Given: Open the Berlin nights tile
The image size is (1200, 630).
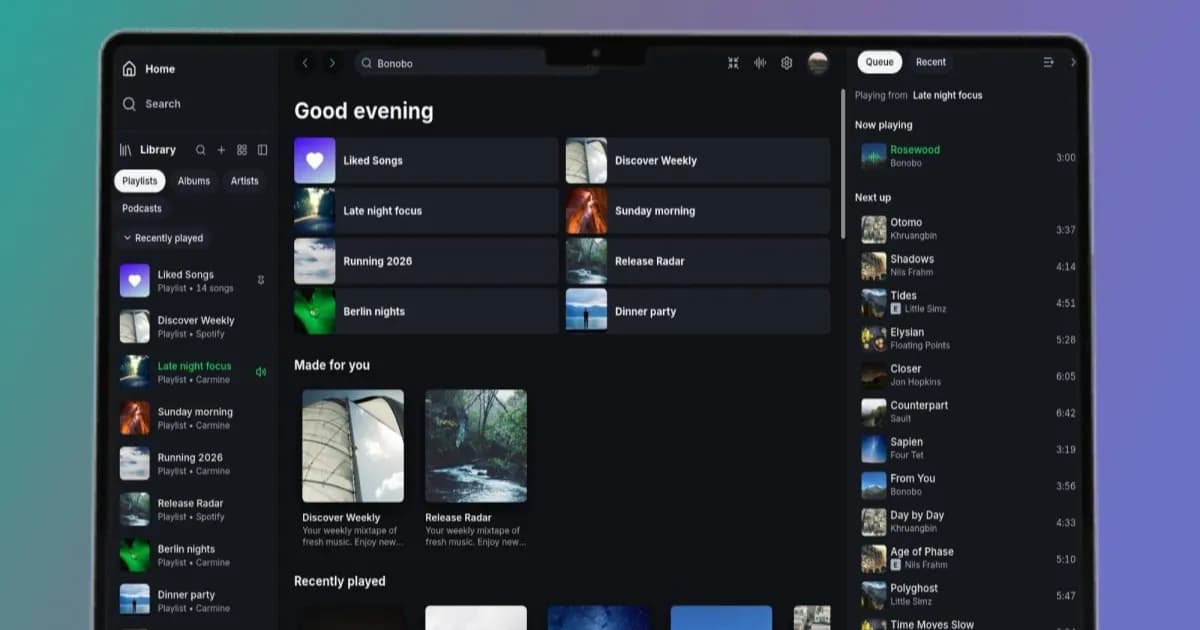Looking at the screenshot, I should coord(426,311).
